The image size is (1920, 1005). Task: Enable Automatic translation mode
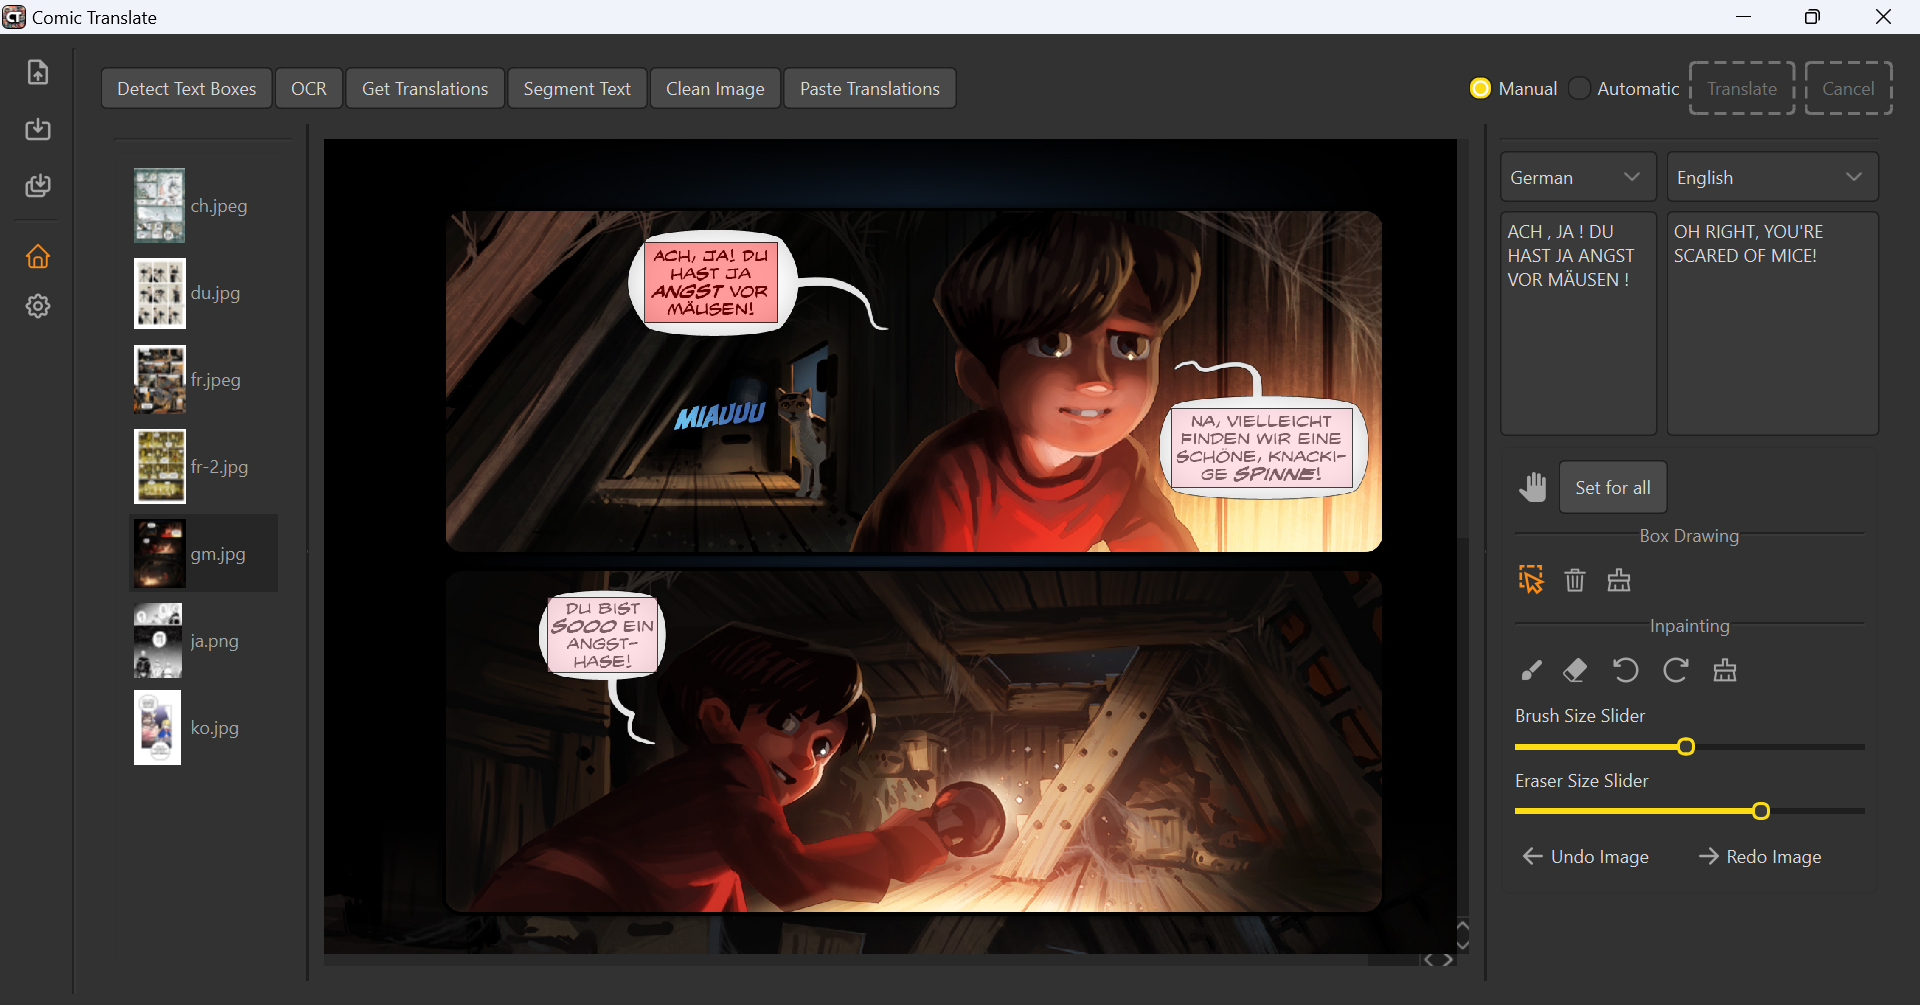(x=1579, y=88)
